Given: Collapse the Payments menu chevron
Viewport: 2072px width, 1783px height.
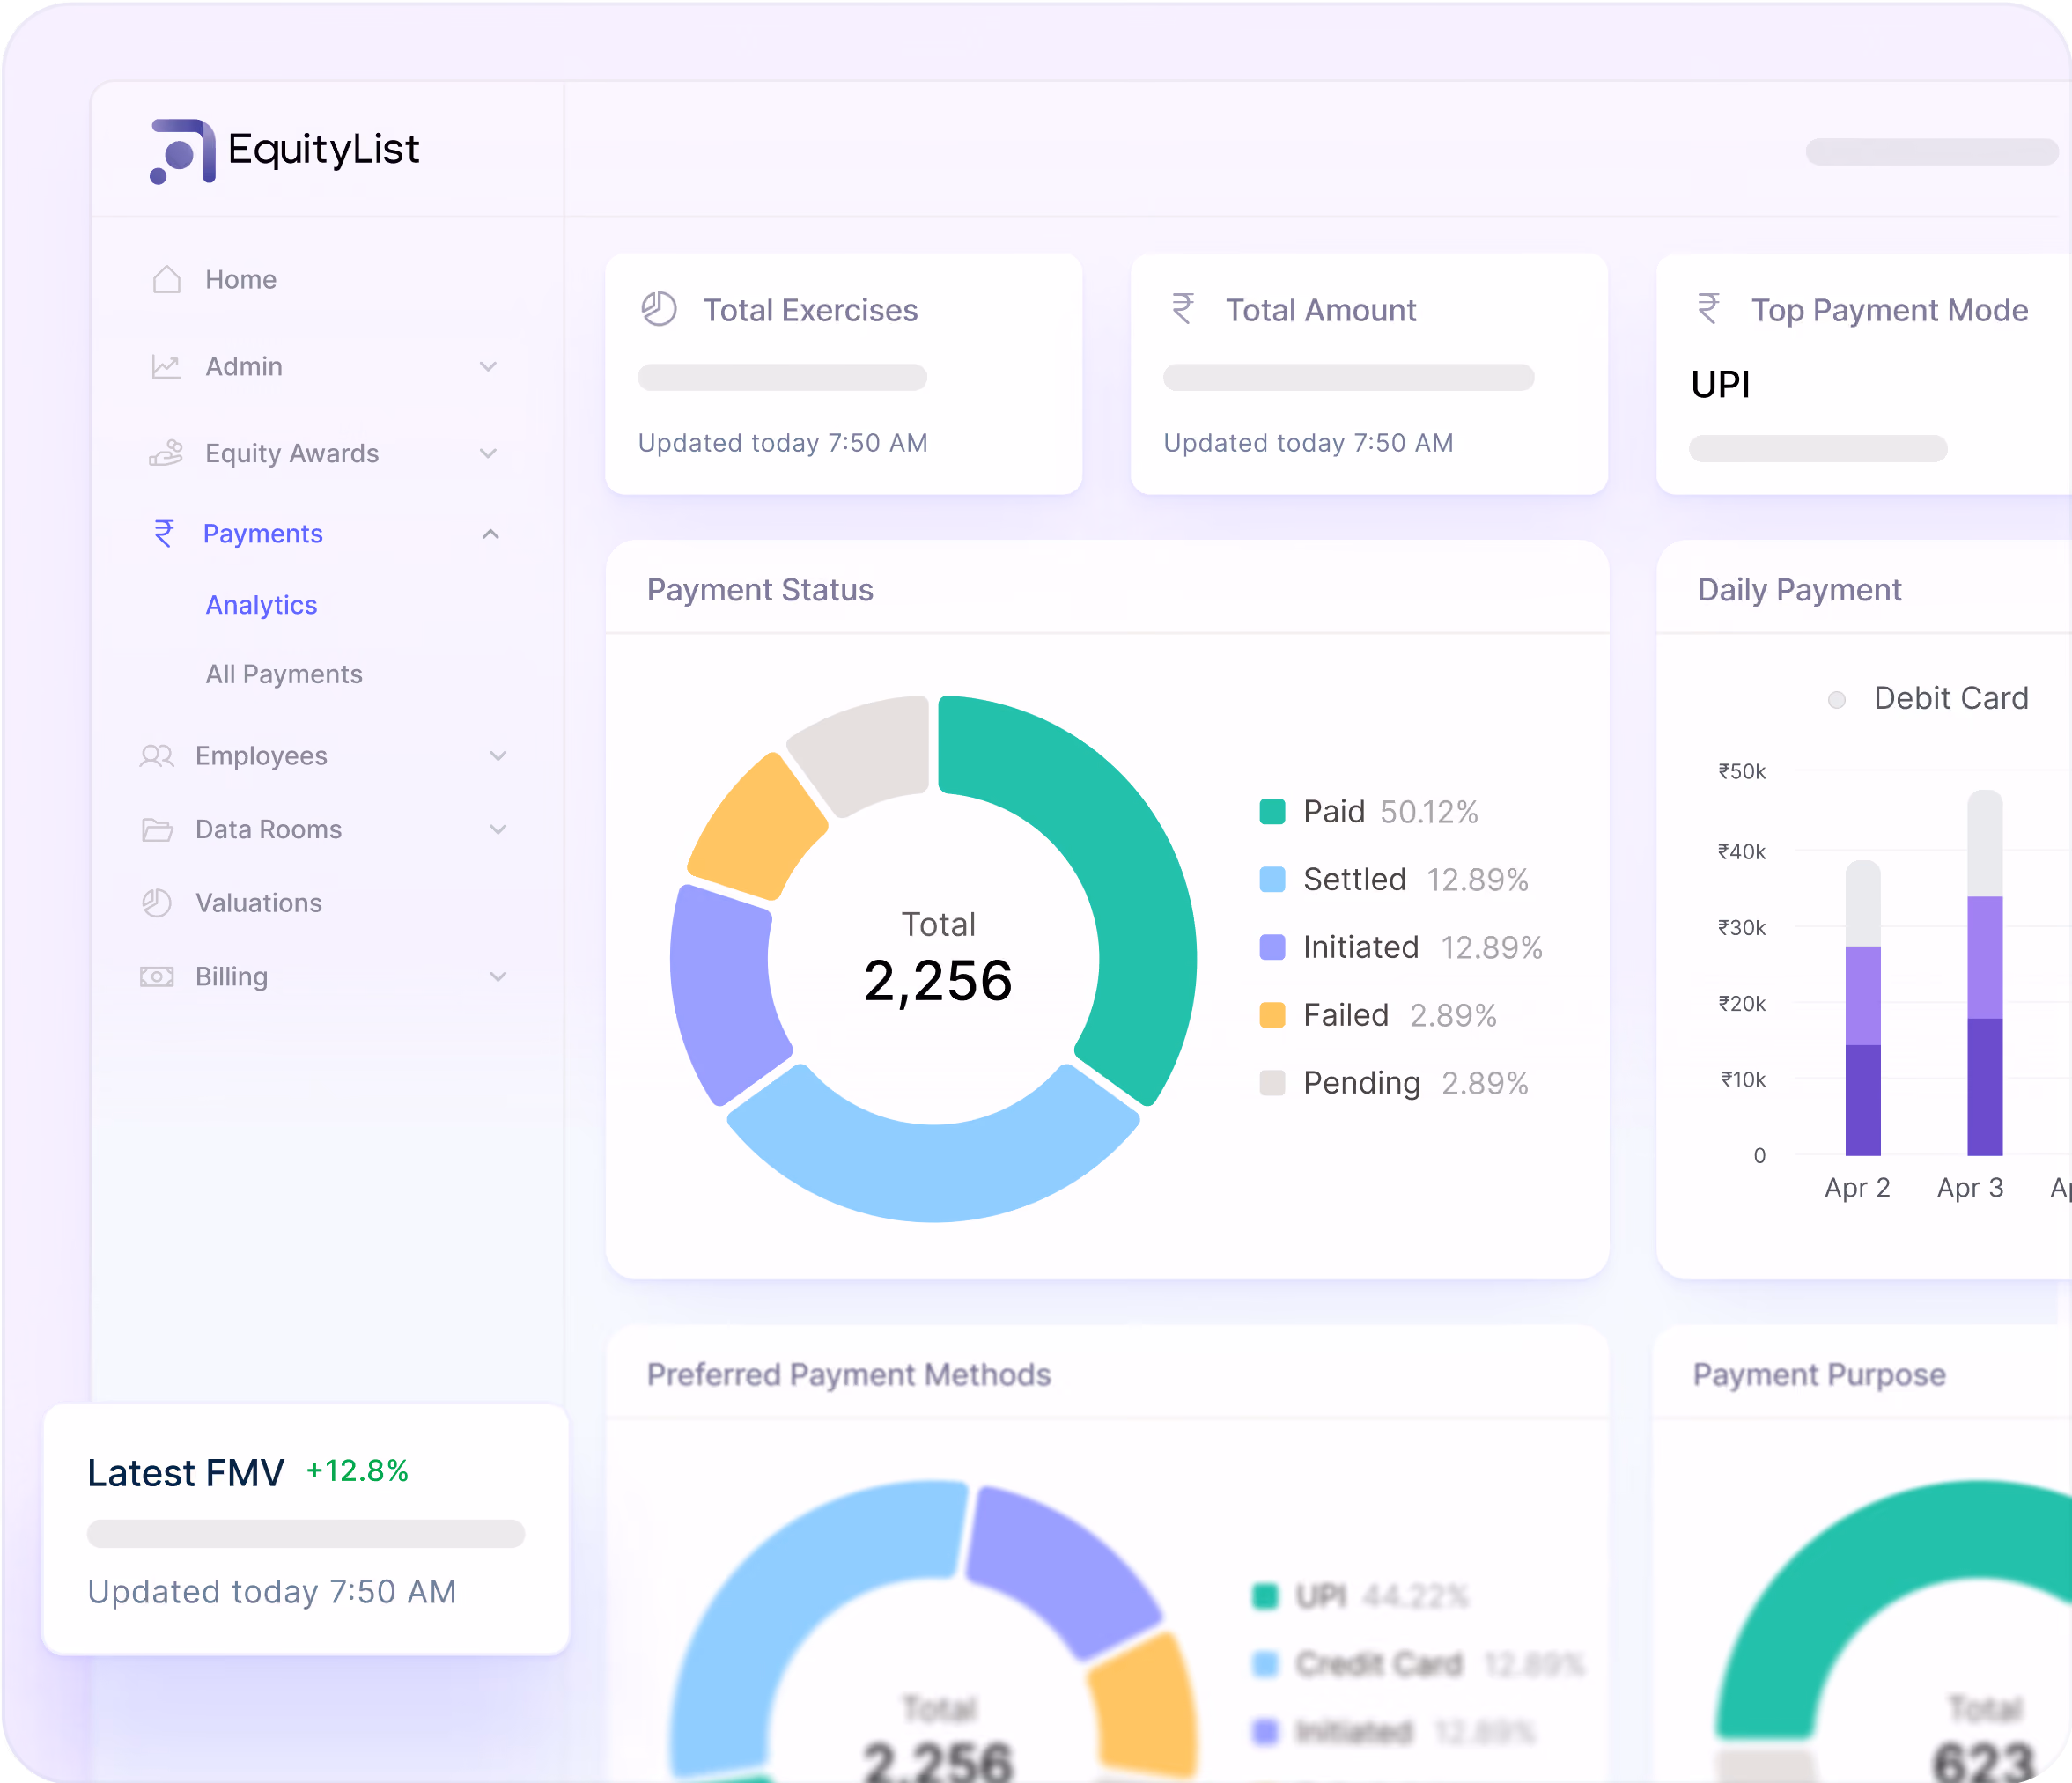Looking at the screenshot, I should click(490, 534).
